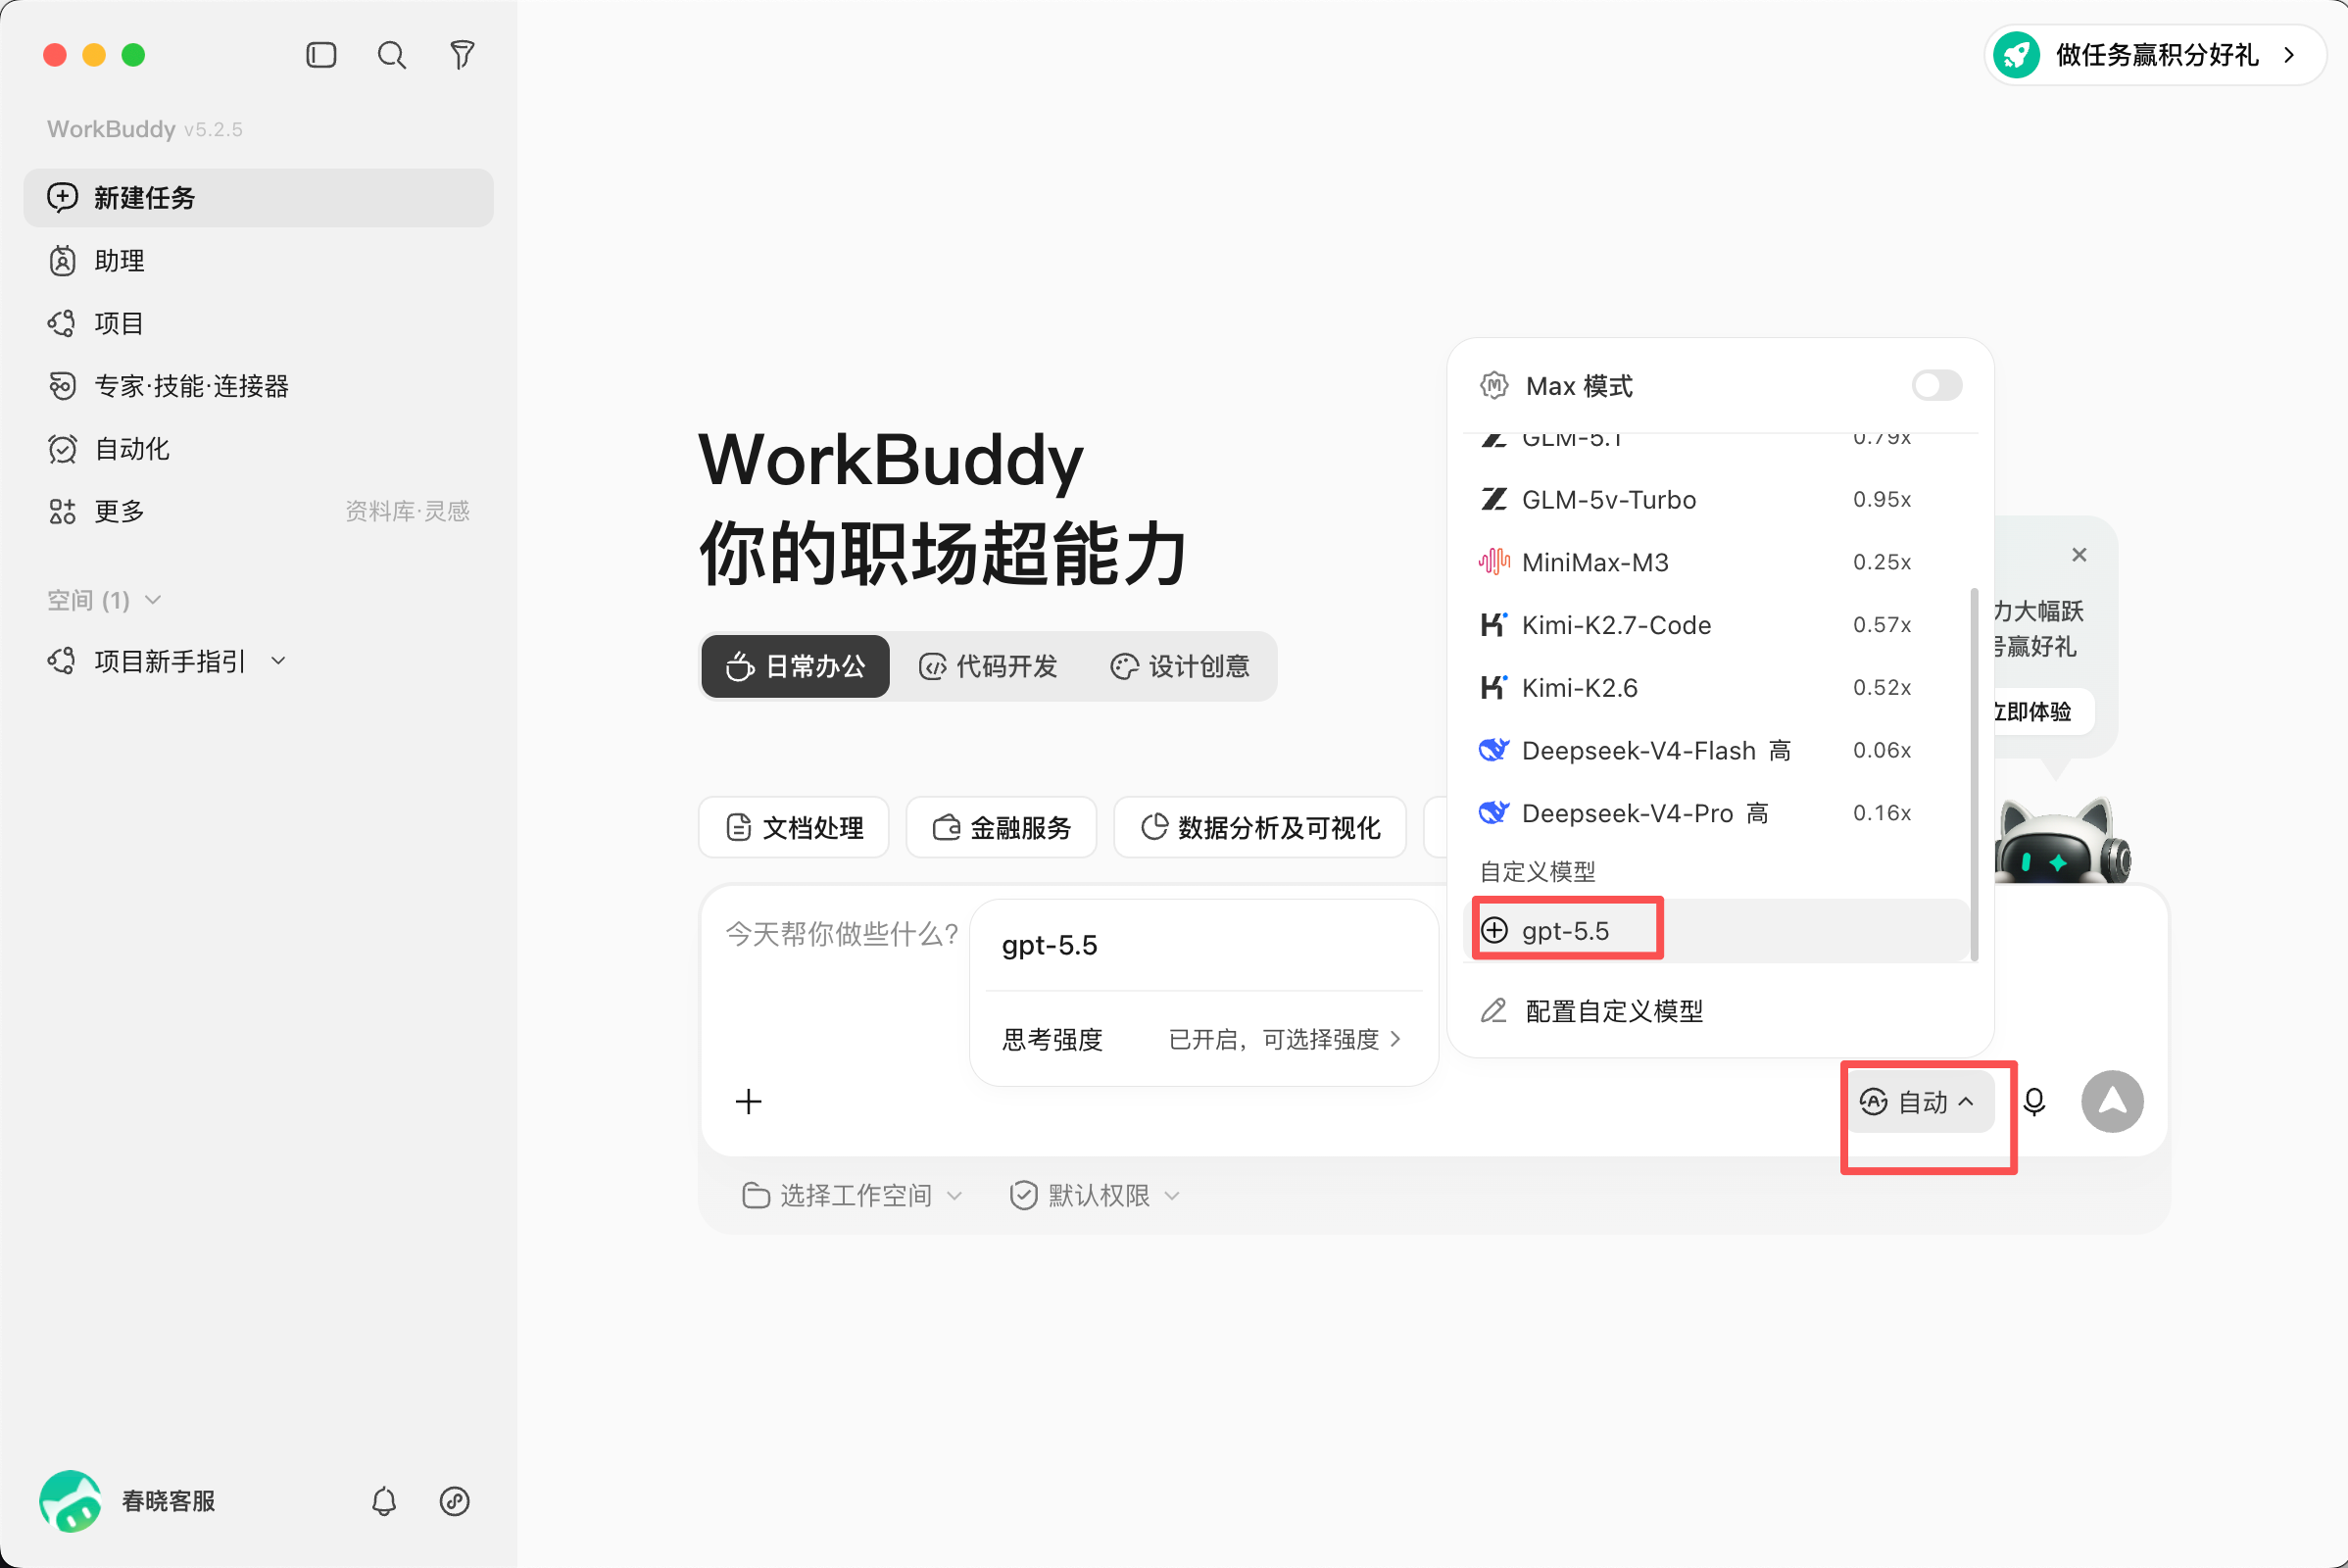Switch to the 设计创意 tab
This screenshot has height=1568, width=2348.
coord(1180,666)
